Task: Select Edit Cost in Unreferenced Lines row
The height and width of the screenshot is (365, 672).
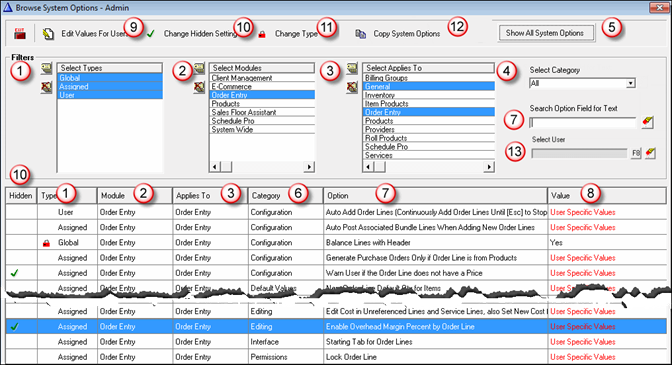Action: (435, 311)
